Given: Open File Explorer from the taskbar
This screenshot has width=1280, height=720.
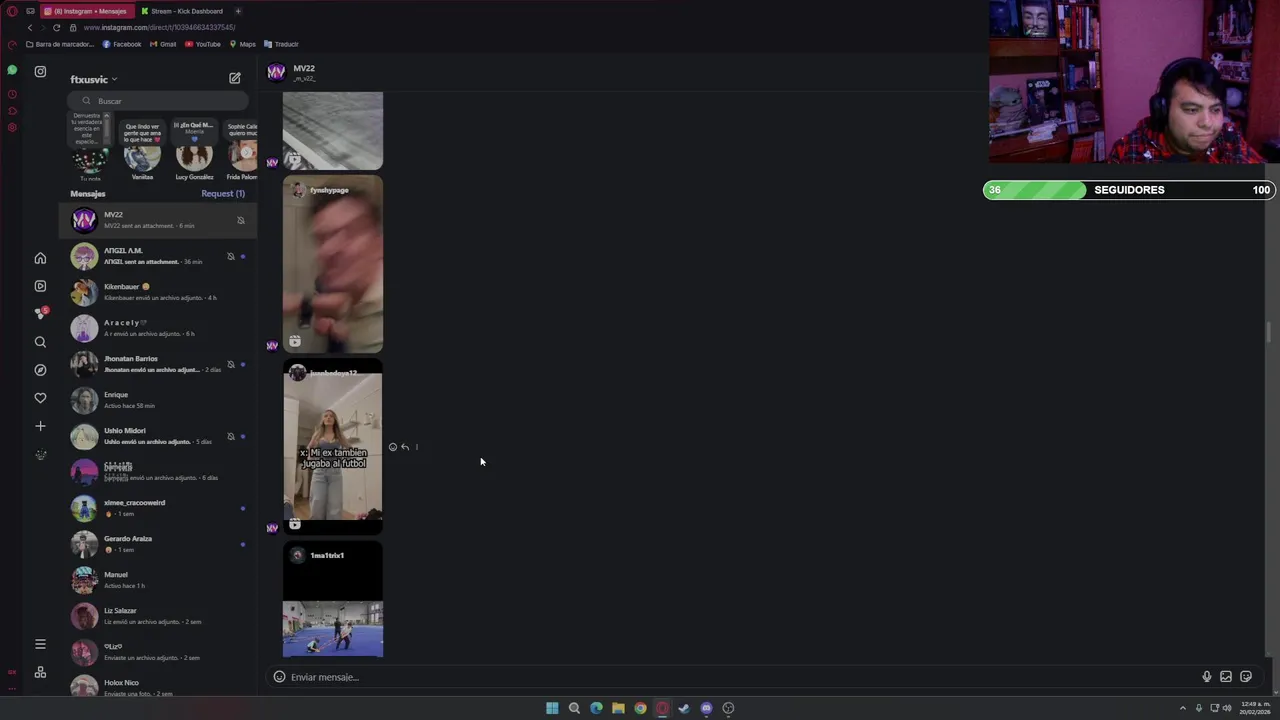Looking at the screenshot, I should [618, 708].
